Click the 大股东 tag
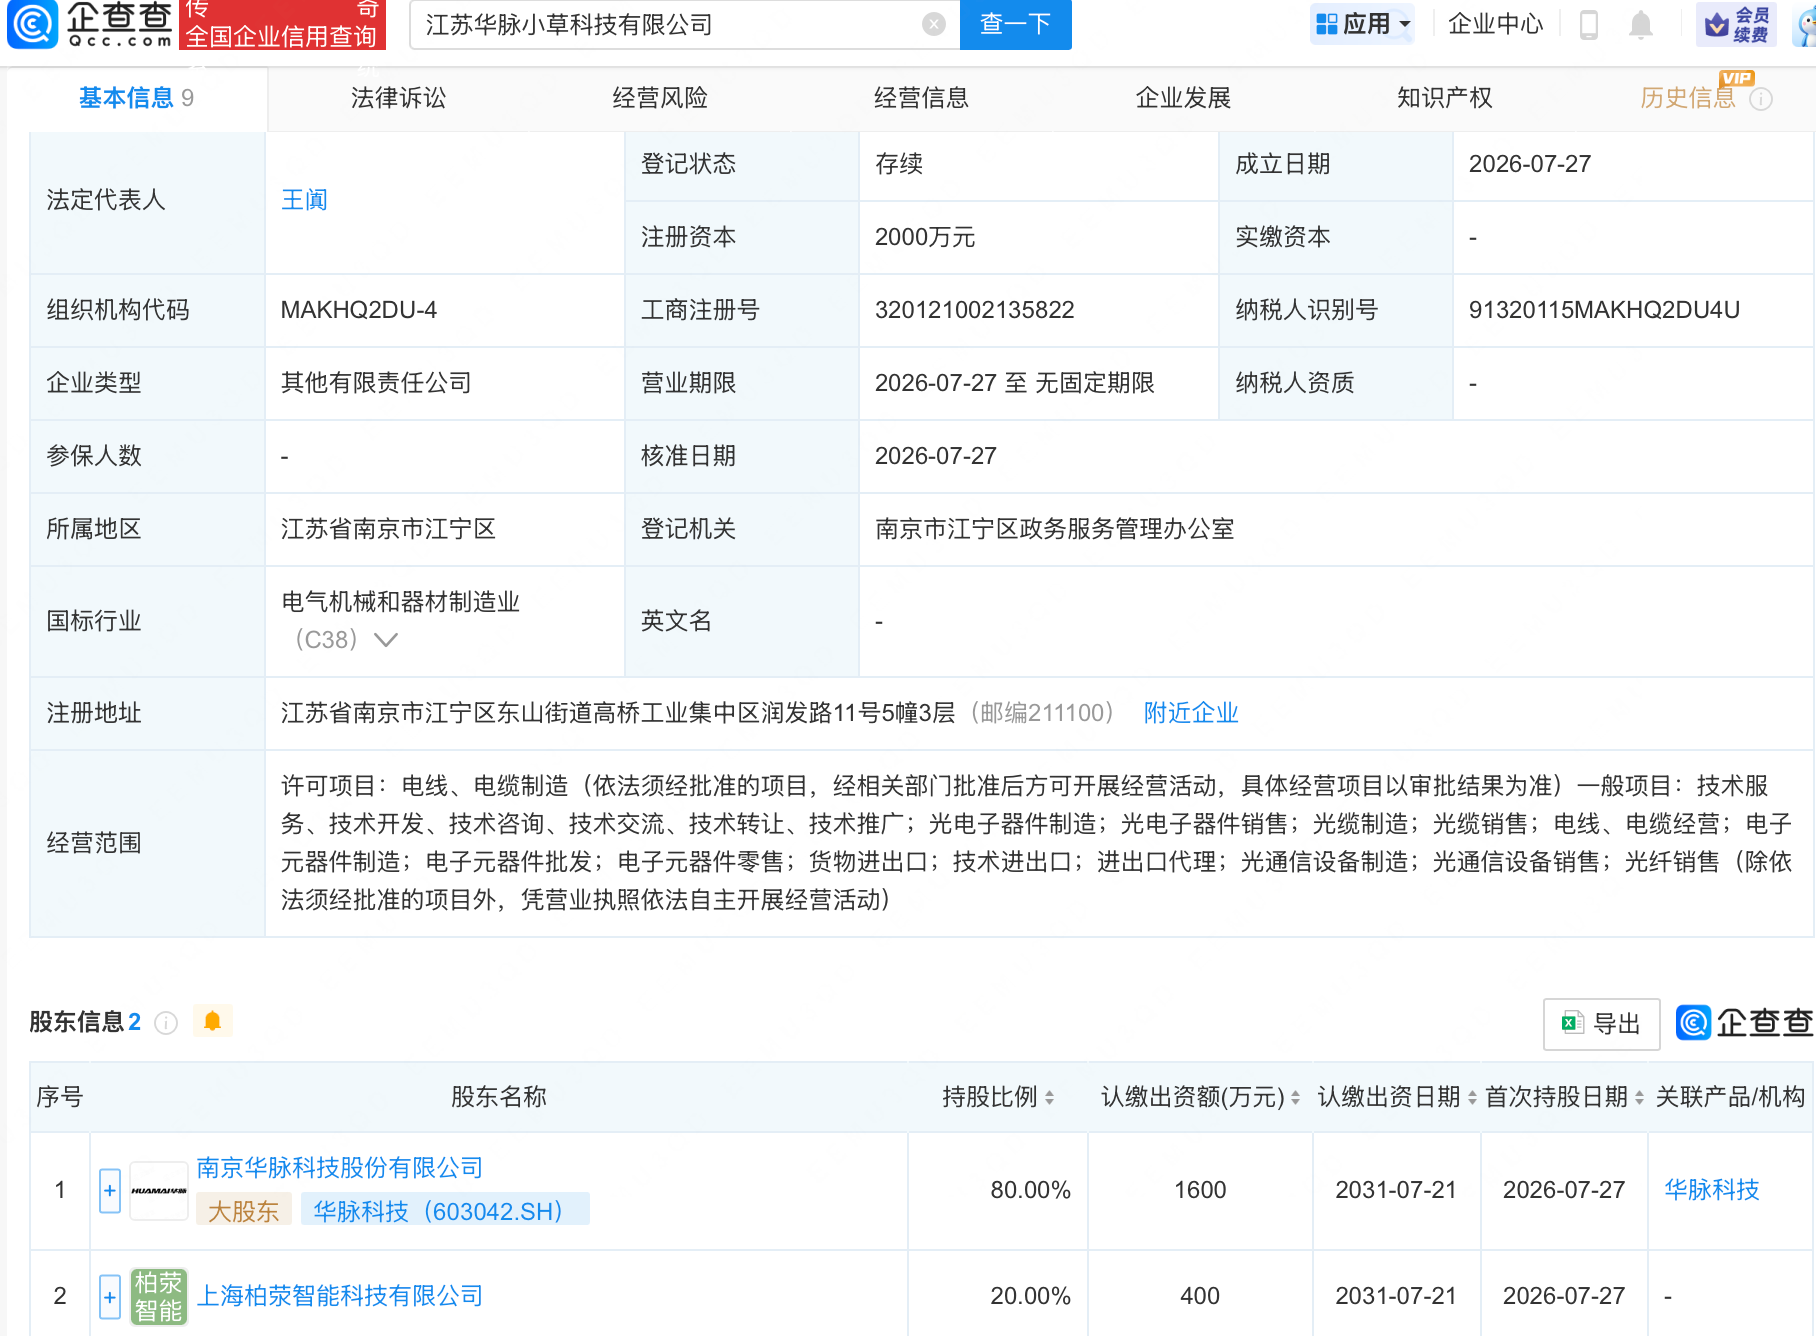 [243, 1211]
